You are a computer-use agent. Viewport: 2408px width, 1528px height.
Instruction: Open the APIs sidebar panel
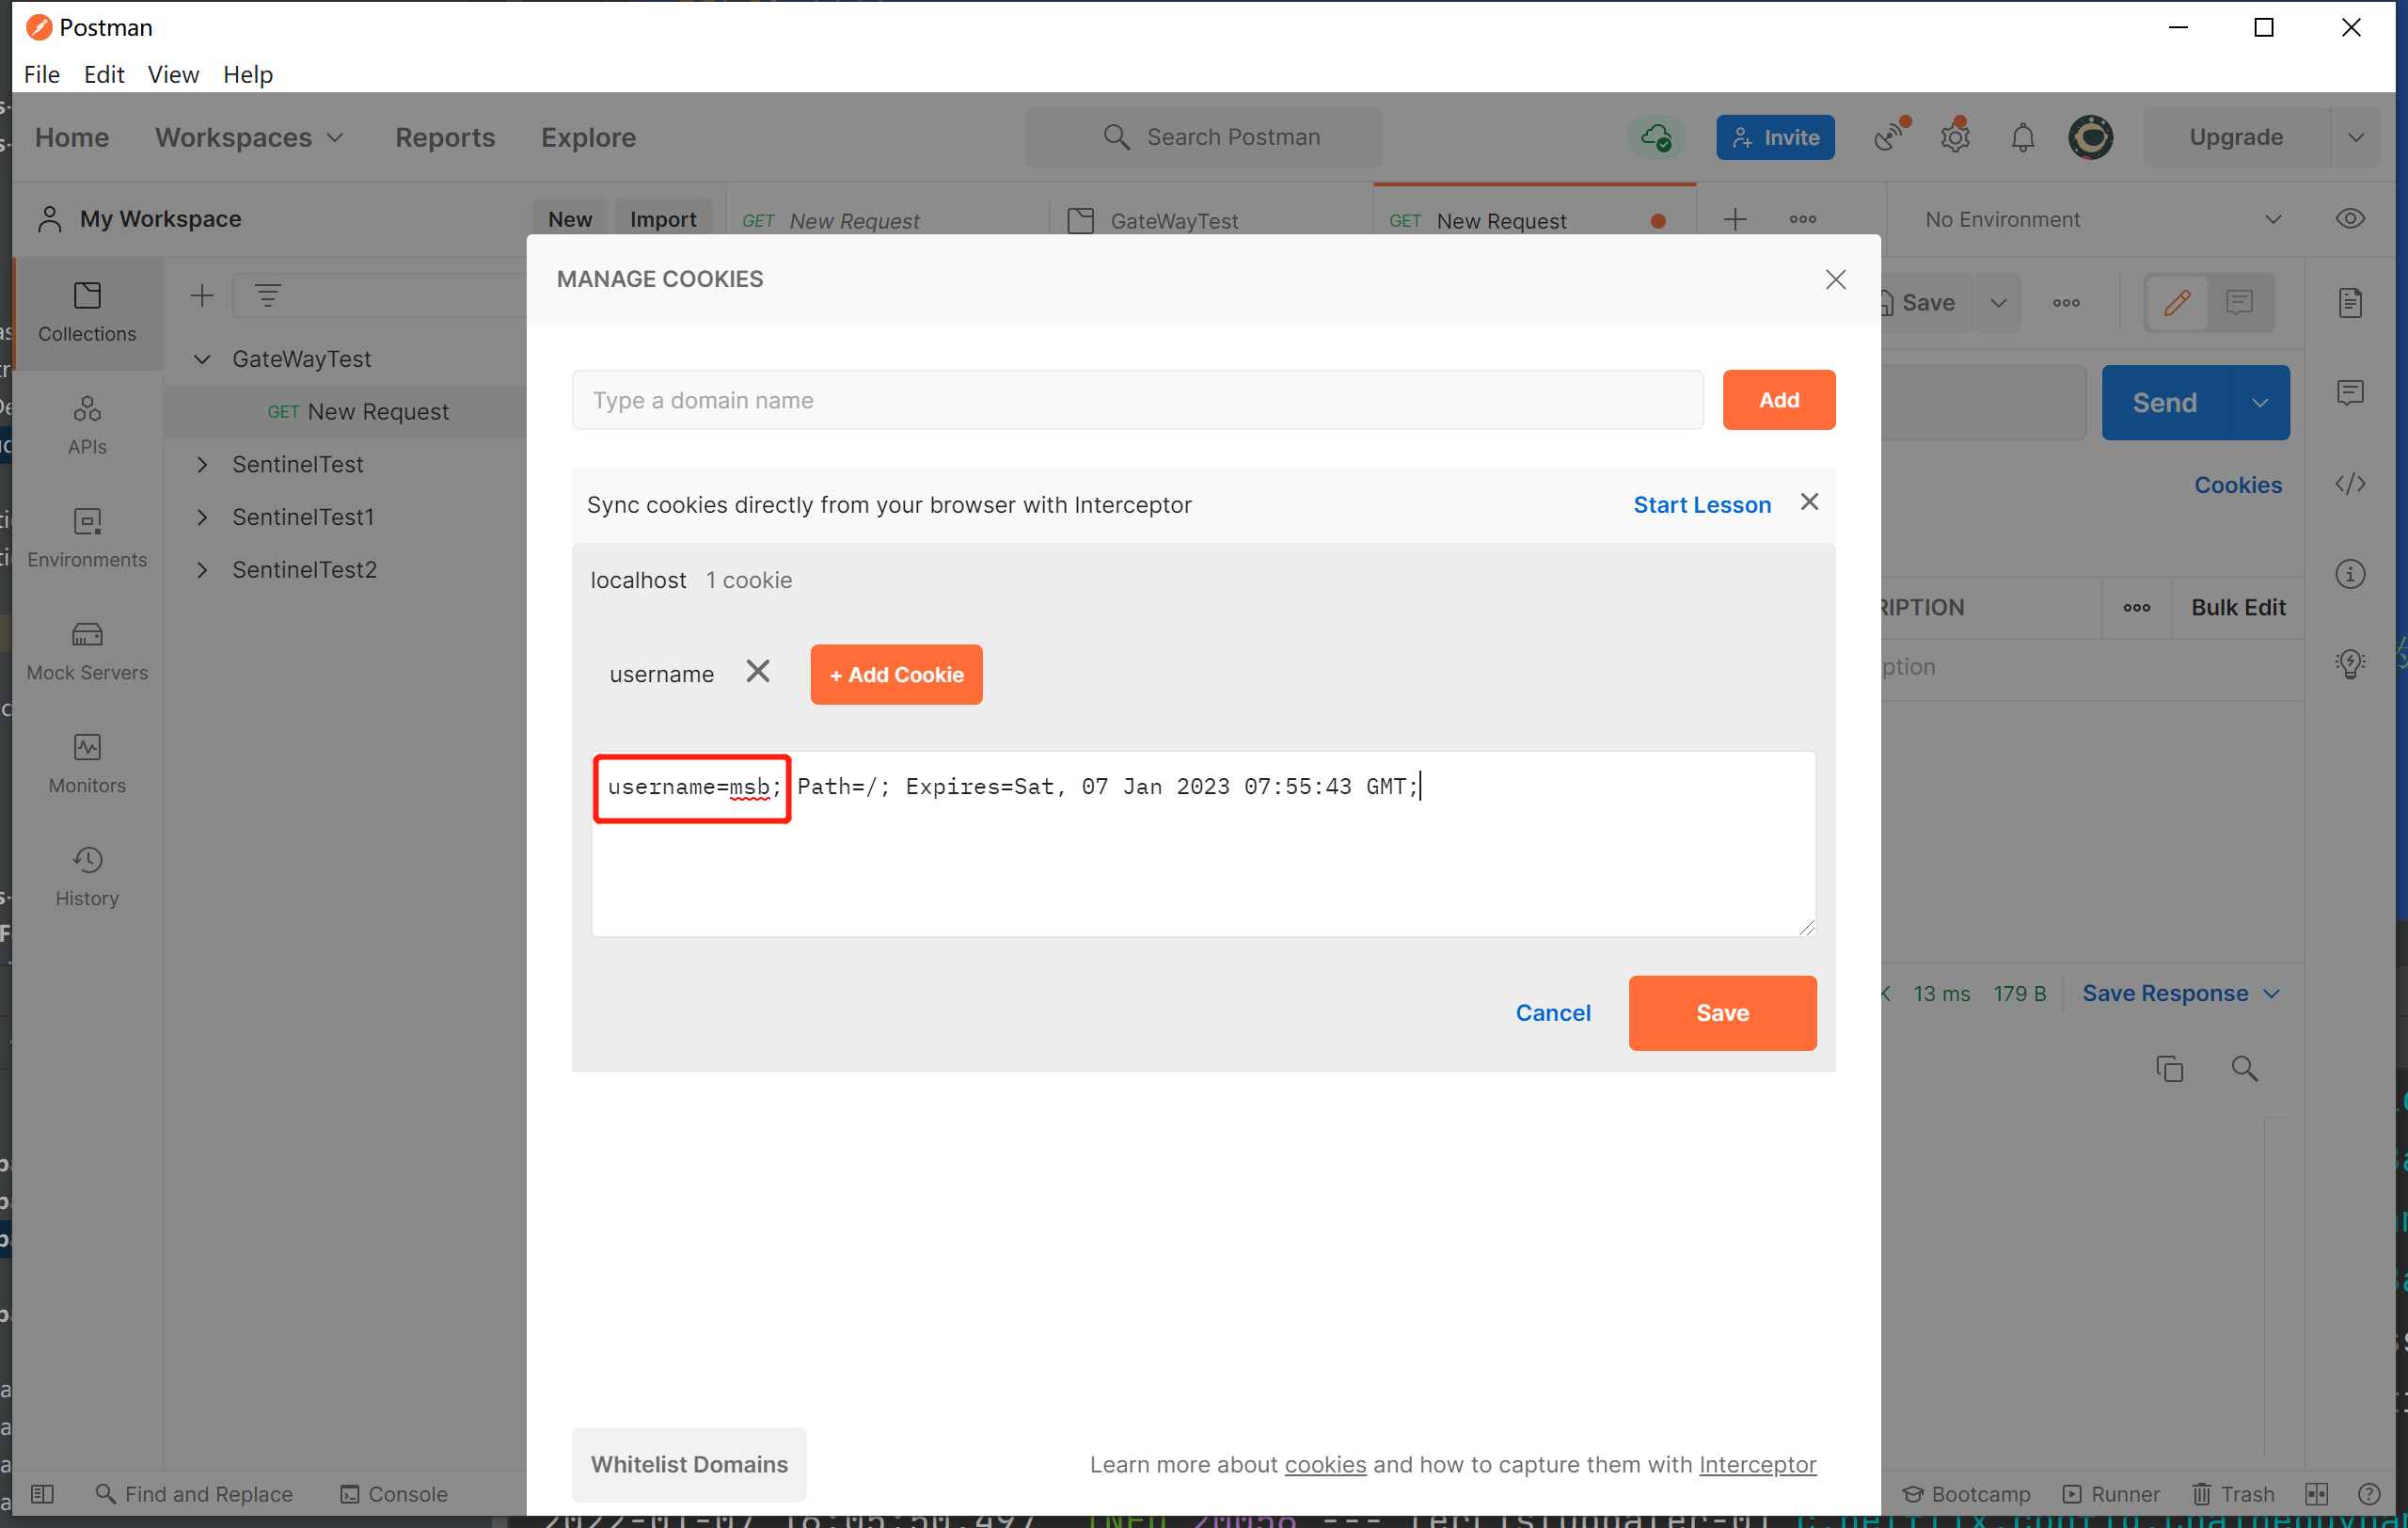click(x=87, y=425)
